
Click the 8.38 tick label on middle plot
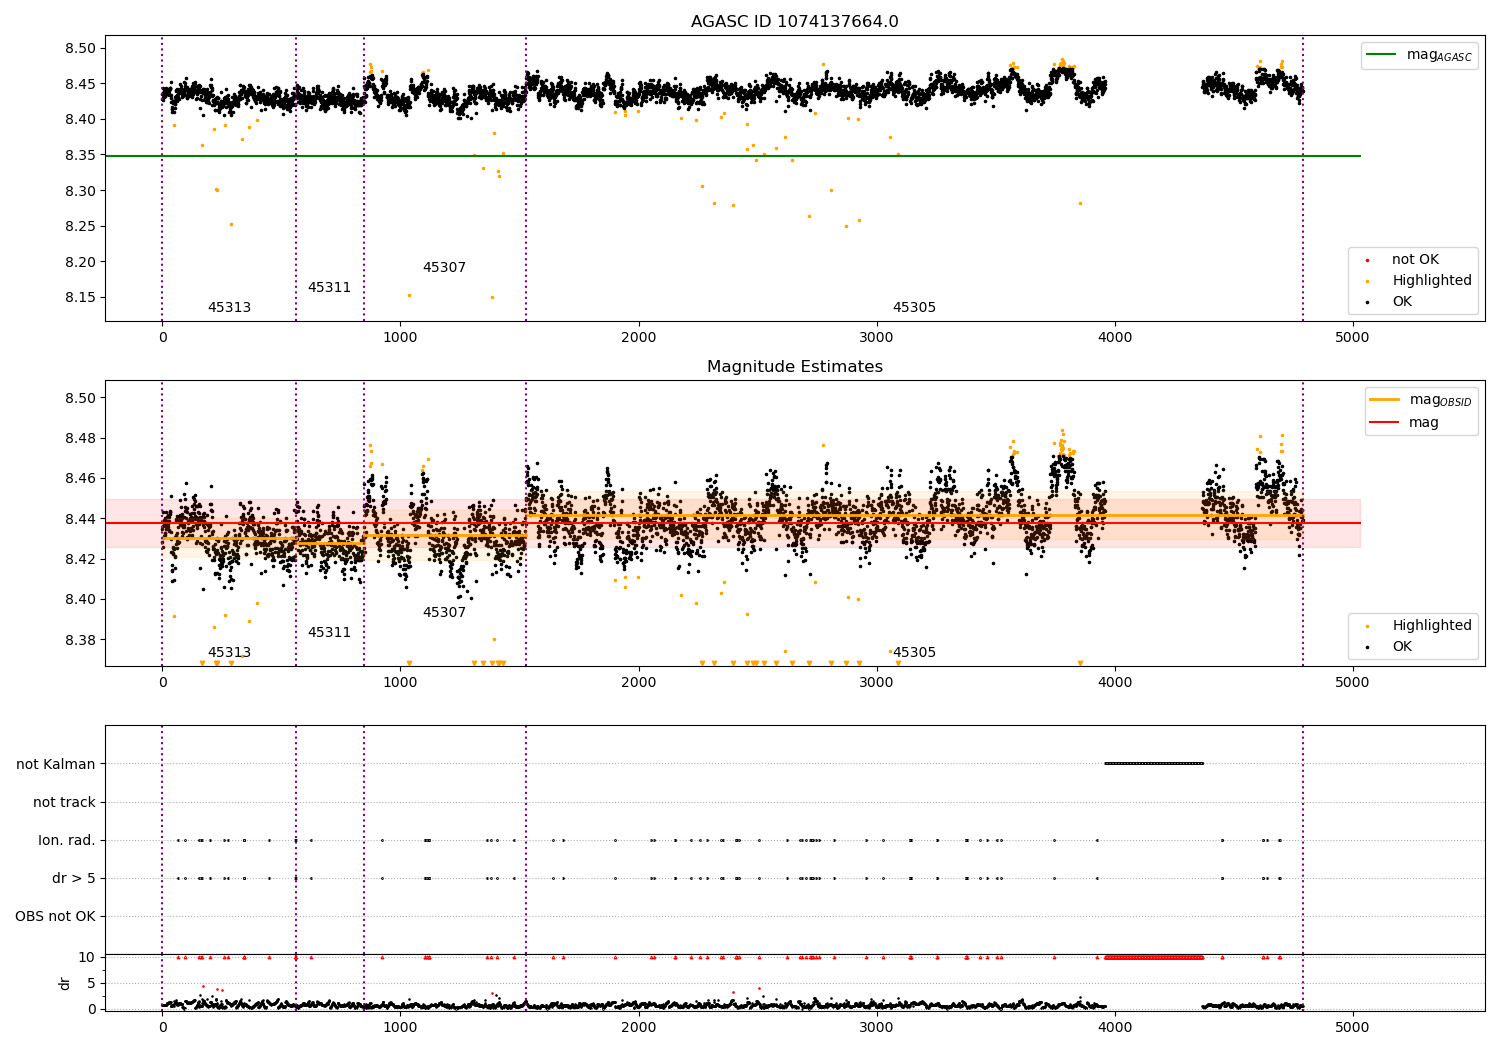pos(79,640)
